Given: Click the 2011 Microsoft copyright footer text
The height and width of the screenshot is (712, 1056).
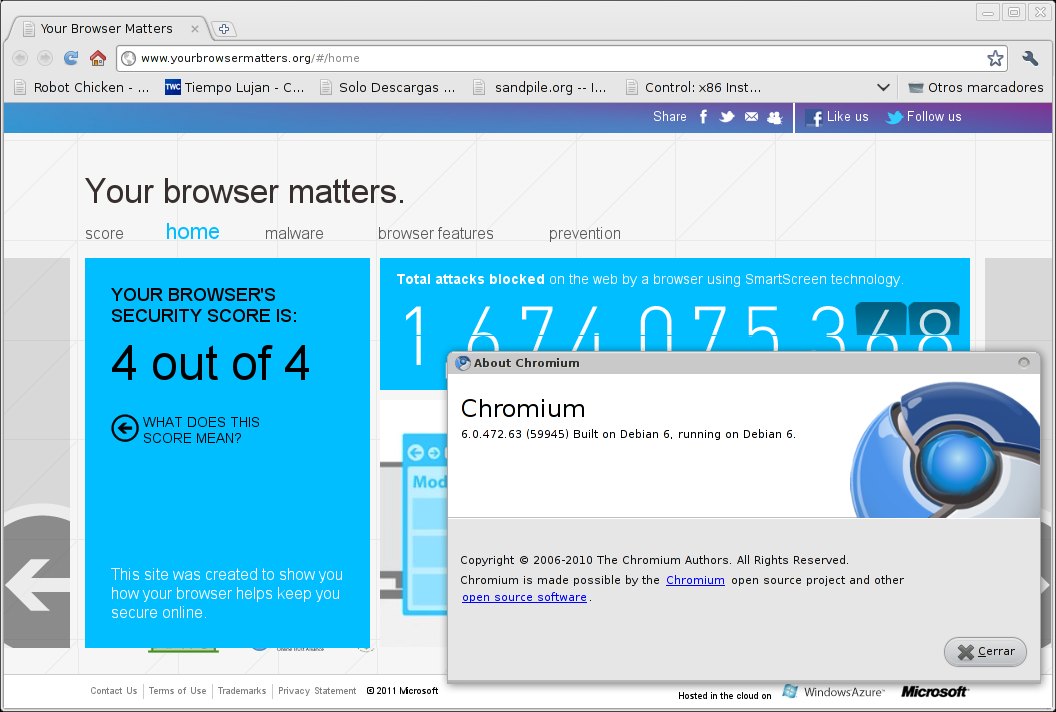Looking at the screenshot, I should (x=402, y=691).
